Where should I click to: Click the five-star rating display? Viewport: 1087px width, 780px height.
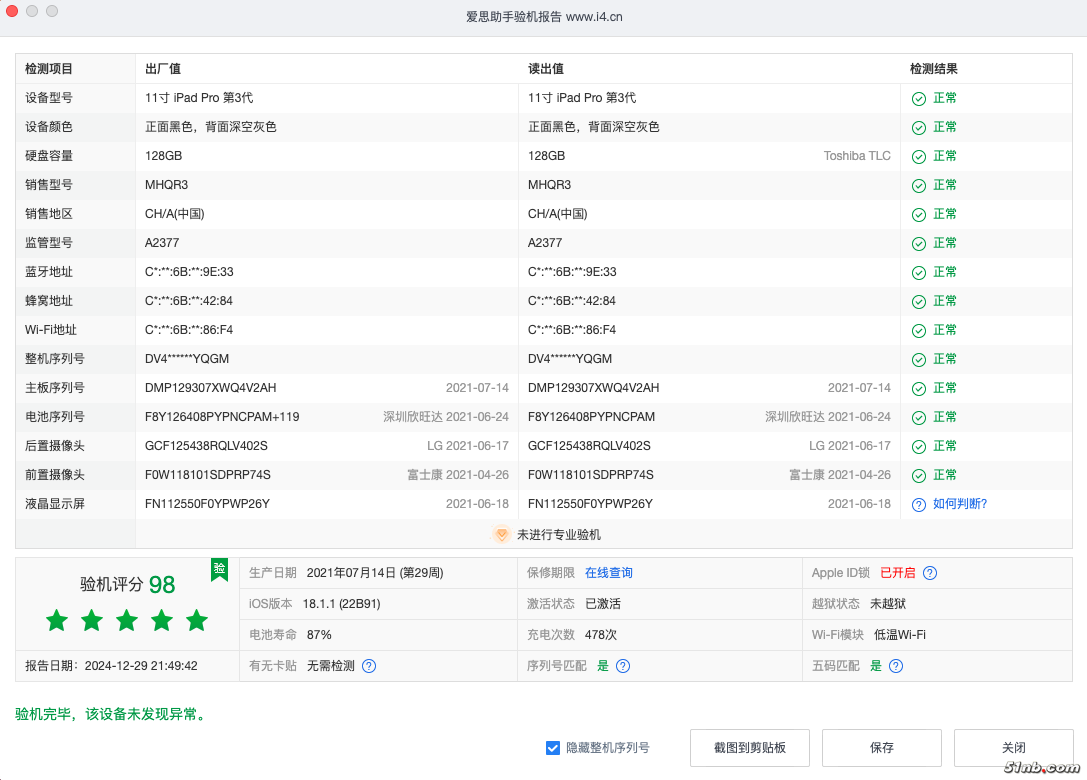[x=127, y=621]
